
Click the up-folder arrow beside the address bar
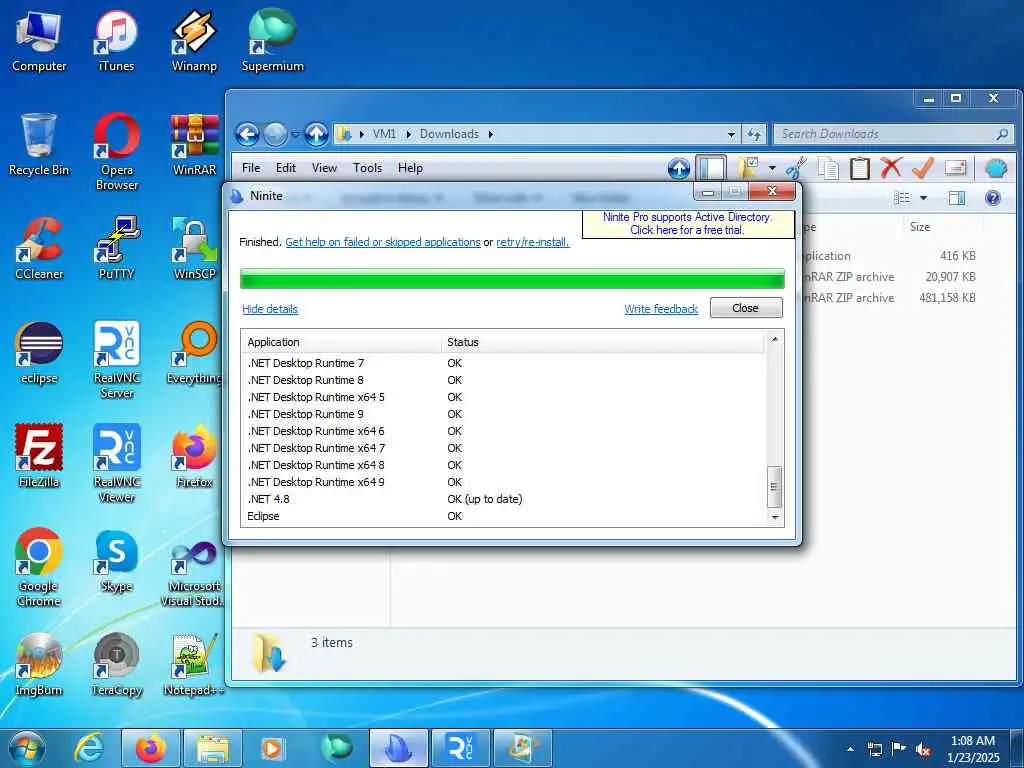[x=317, y=135]
